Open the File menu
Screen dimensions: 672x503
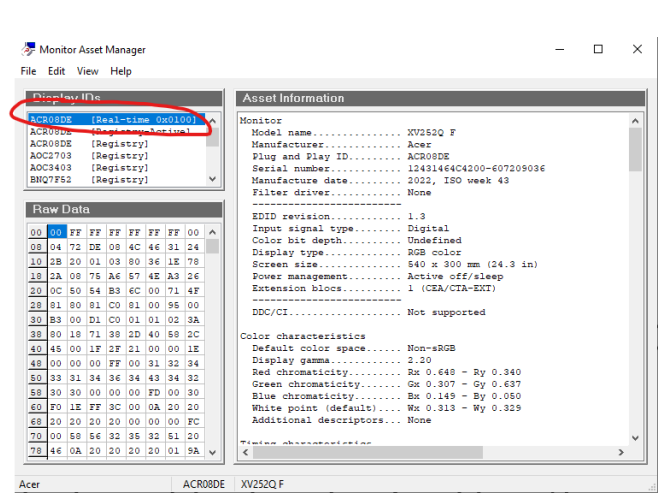(x=28, y=71)
